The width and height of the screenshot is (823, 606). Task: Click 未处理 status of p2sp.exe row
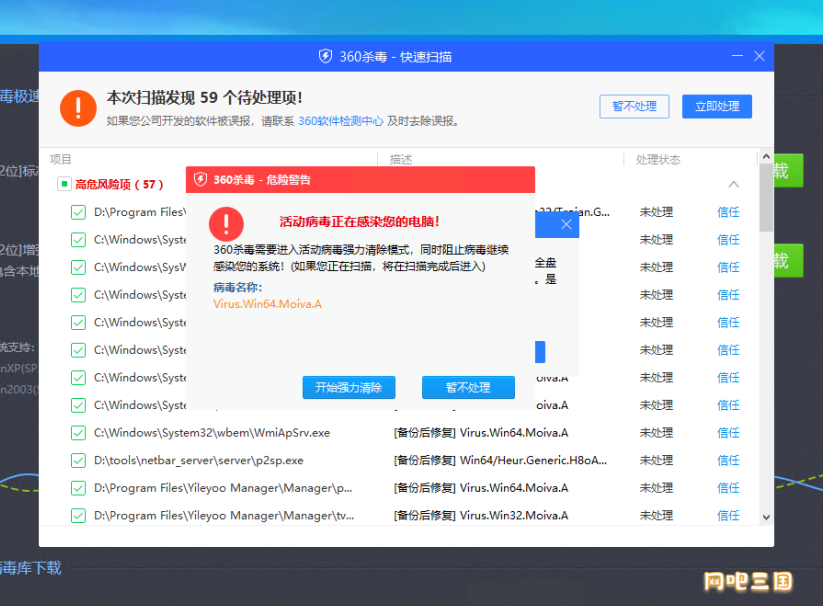click(656, 461)
